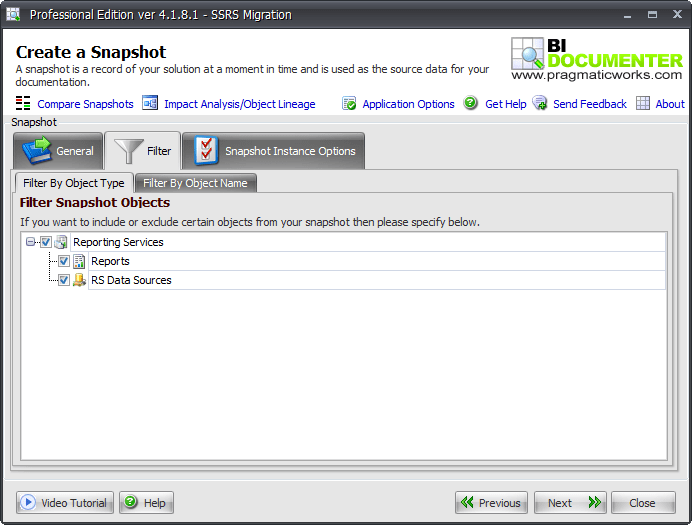Open Compare Snapshots link
Screen dimensions: 692x525
(x=85, y=104)
